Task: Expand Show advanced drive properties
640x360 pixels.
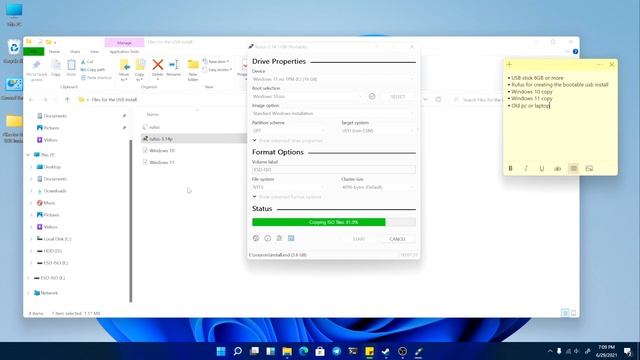Action: (x=288, y=140)
